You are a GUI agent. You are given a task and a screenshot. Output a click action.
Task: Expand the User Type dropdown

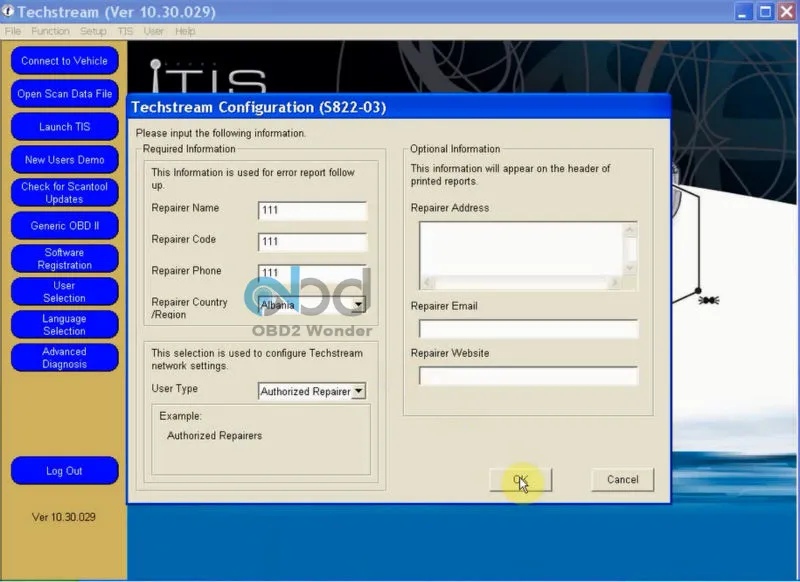[x=359, y=391]
